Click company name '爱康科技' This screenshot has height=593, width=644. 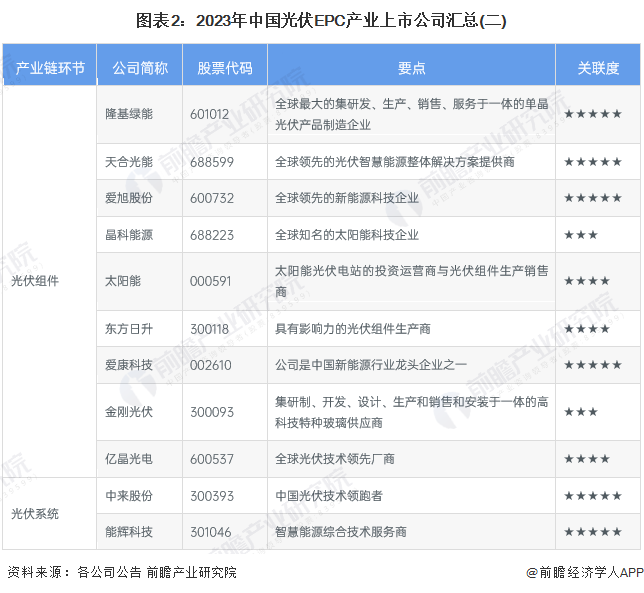129,365
